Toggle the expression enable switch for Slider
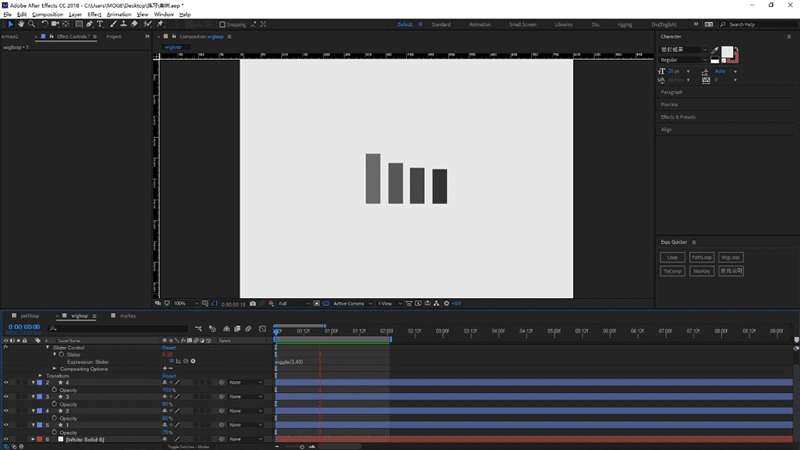The height and width of the screenshot is (450, 800). (x=172, y=361)
